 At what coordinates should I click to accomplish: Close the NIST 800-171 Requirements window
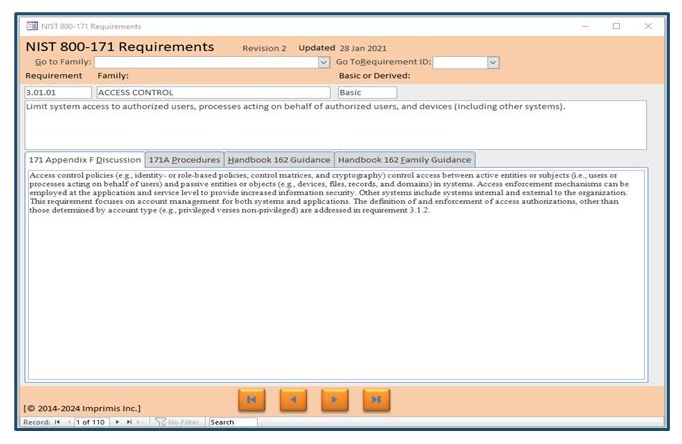click(648, 26)
